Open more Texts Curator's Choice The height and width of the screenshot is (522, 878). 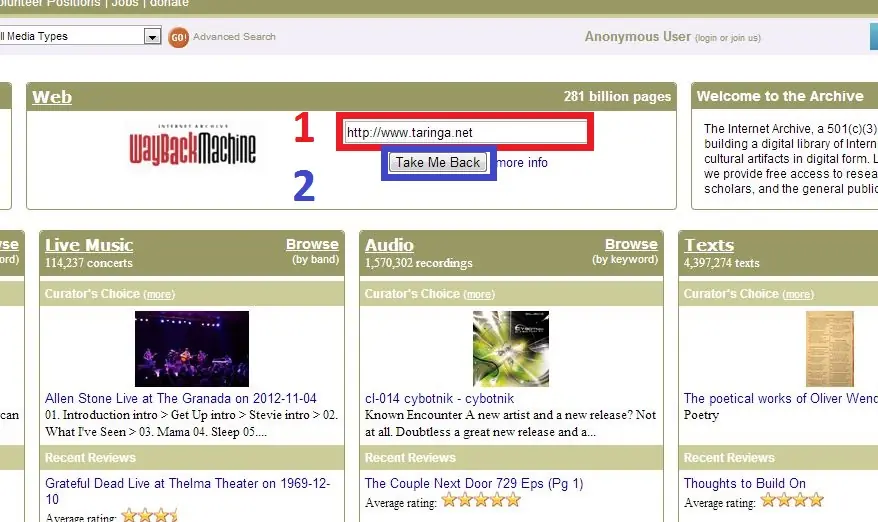(798, 295)
